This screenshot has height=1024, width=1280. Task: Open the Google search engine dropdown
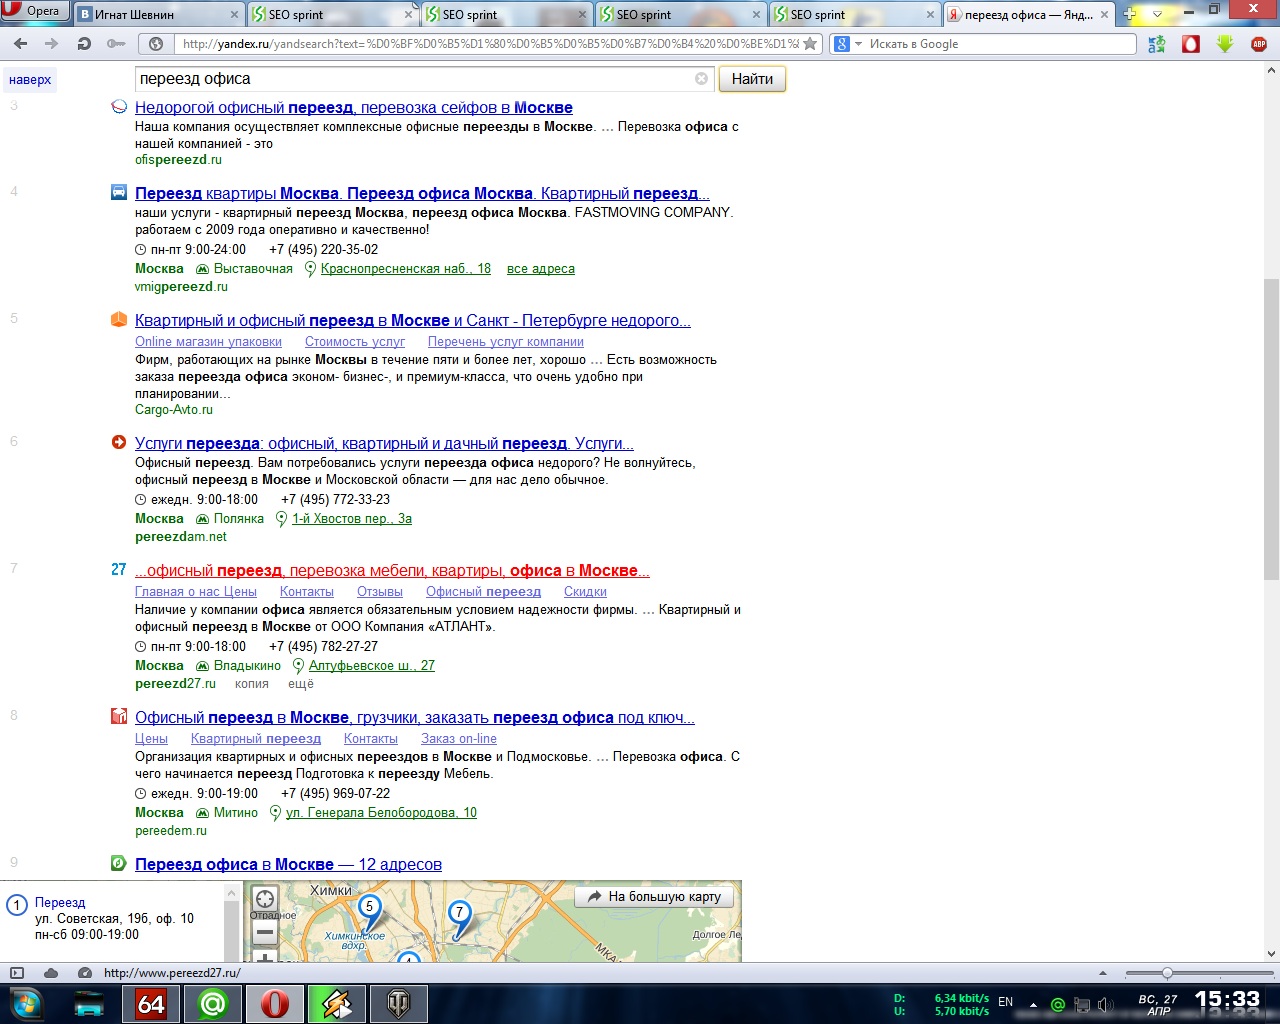(848, 44)
